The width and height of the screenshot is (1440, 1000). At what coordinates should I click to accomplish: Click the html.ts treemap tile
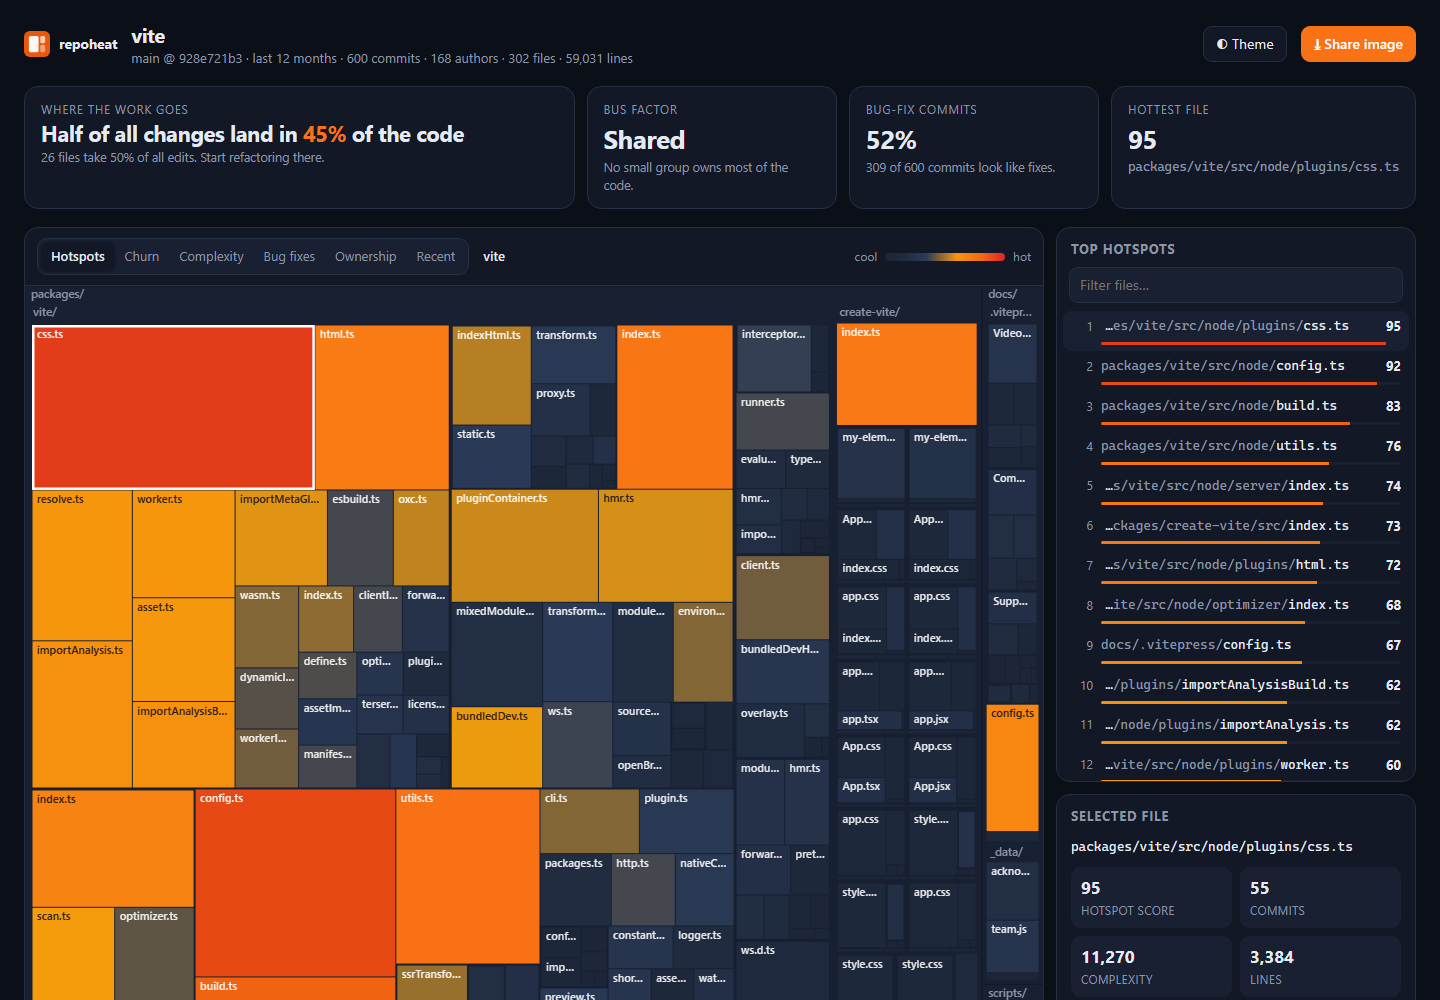pos(382,407)
